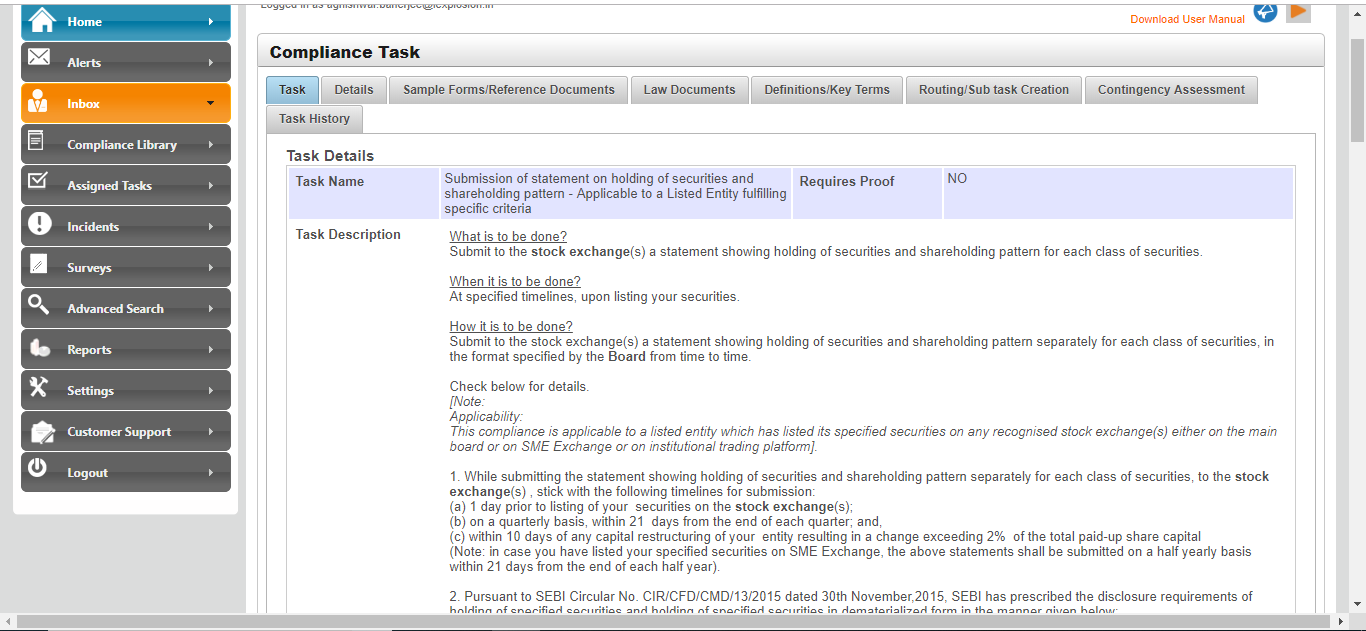This screenshot has width=1366, height=631.
Task: Click the Assigned Tasks checkmark icon
Action: [38, 181]
